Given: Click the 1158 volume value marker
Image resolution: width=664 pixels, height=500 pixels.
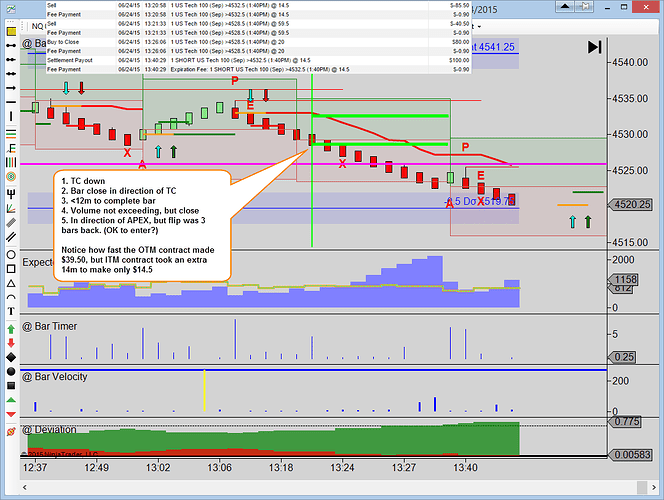Looking at the screenshot, I should [624, 279].
